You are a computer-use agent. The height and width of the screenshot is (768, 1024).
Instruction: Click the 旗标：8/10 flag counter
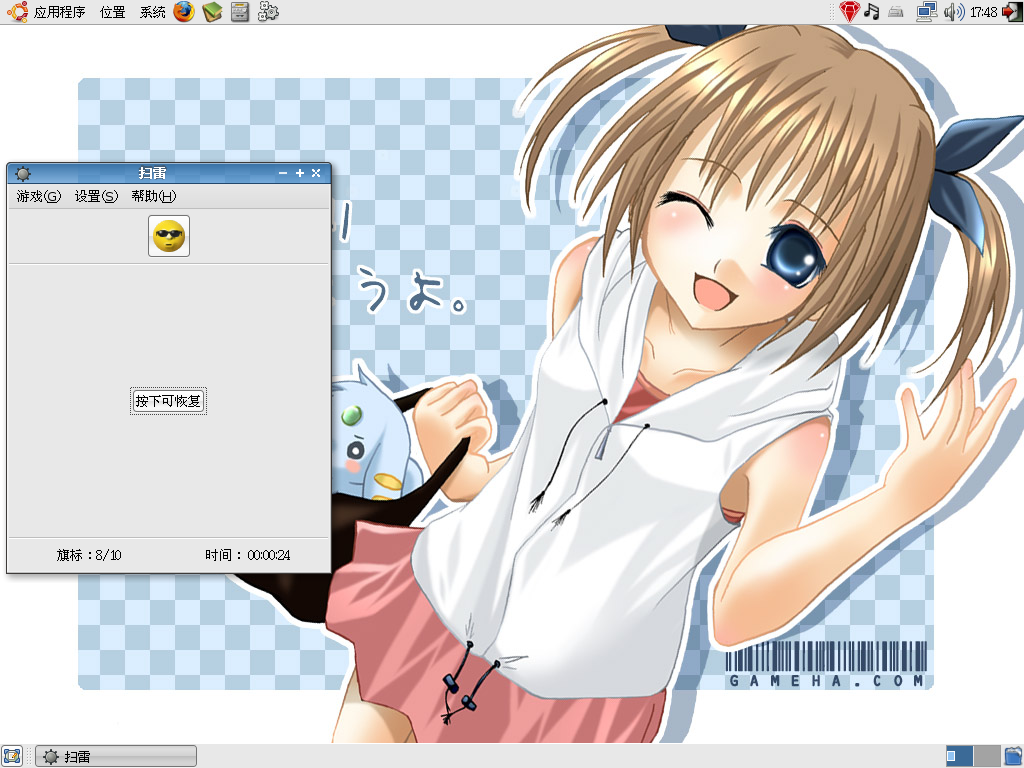[89, 555]
